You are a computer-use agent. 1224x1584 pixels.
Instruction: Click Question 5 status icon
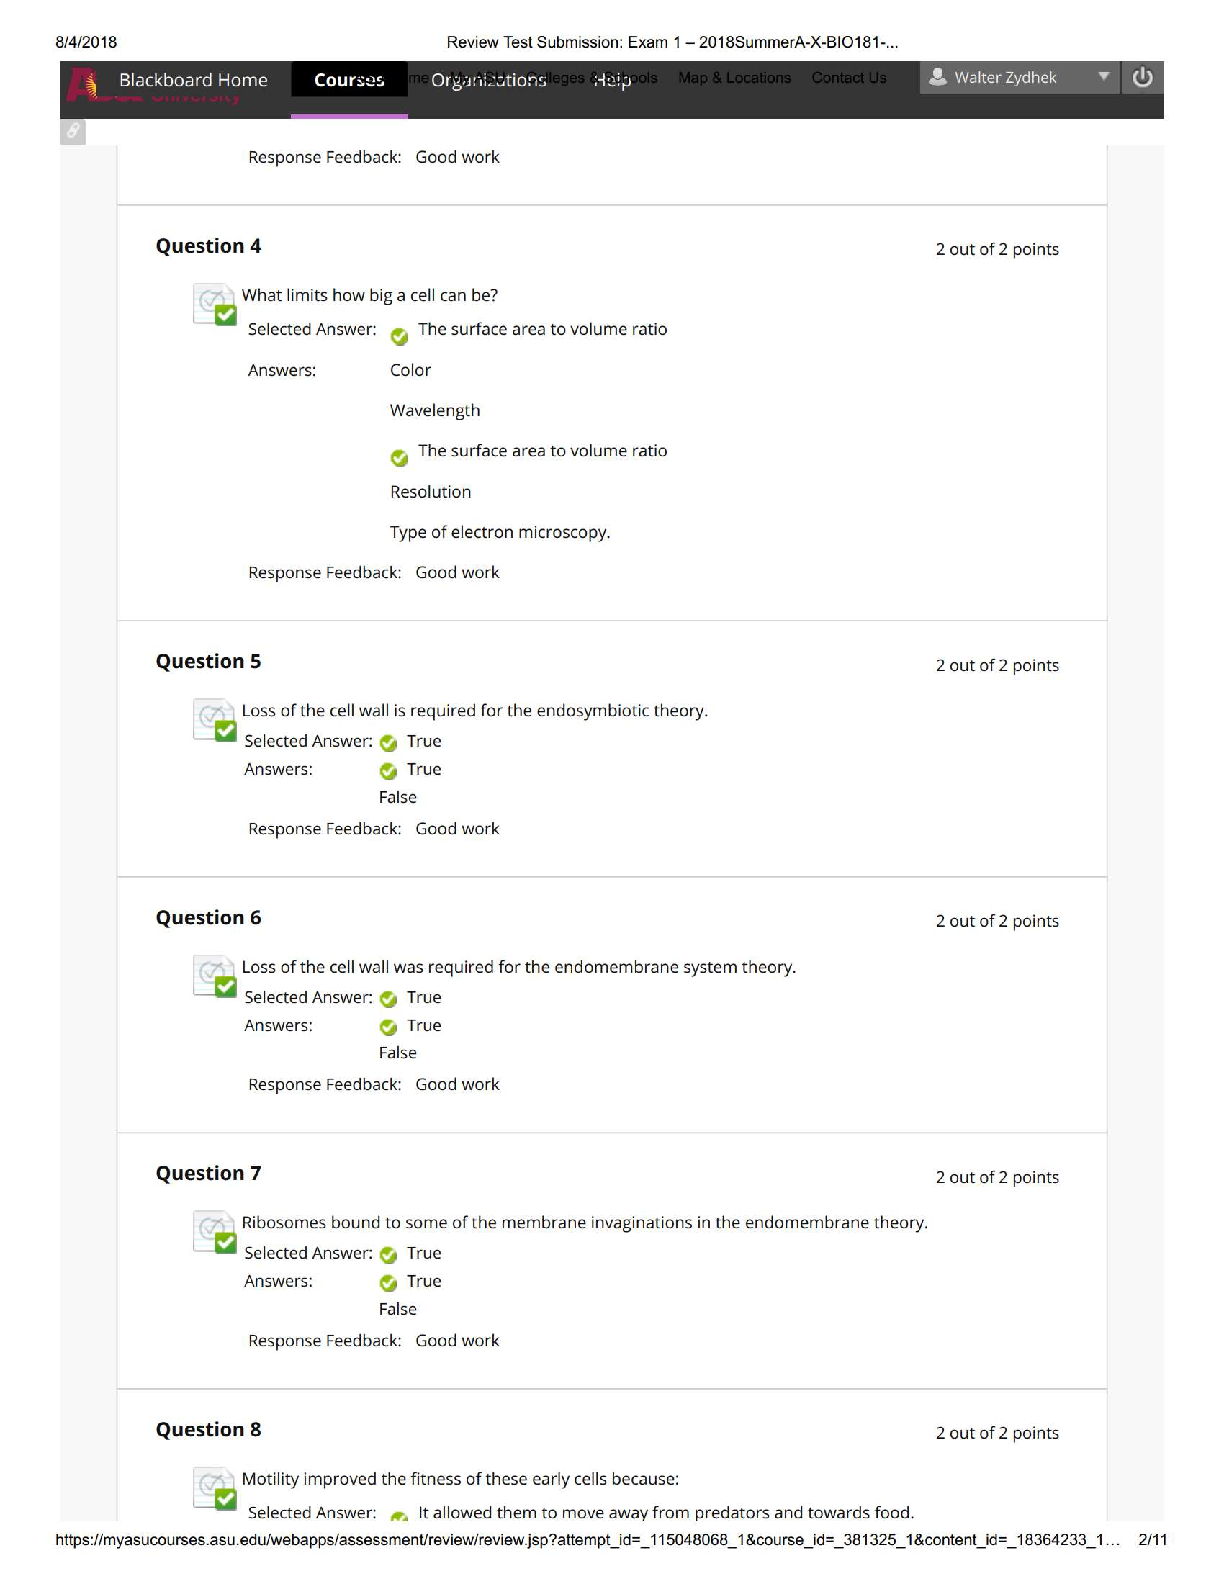click(x=214, y=720)
